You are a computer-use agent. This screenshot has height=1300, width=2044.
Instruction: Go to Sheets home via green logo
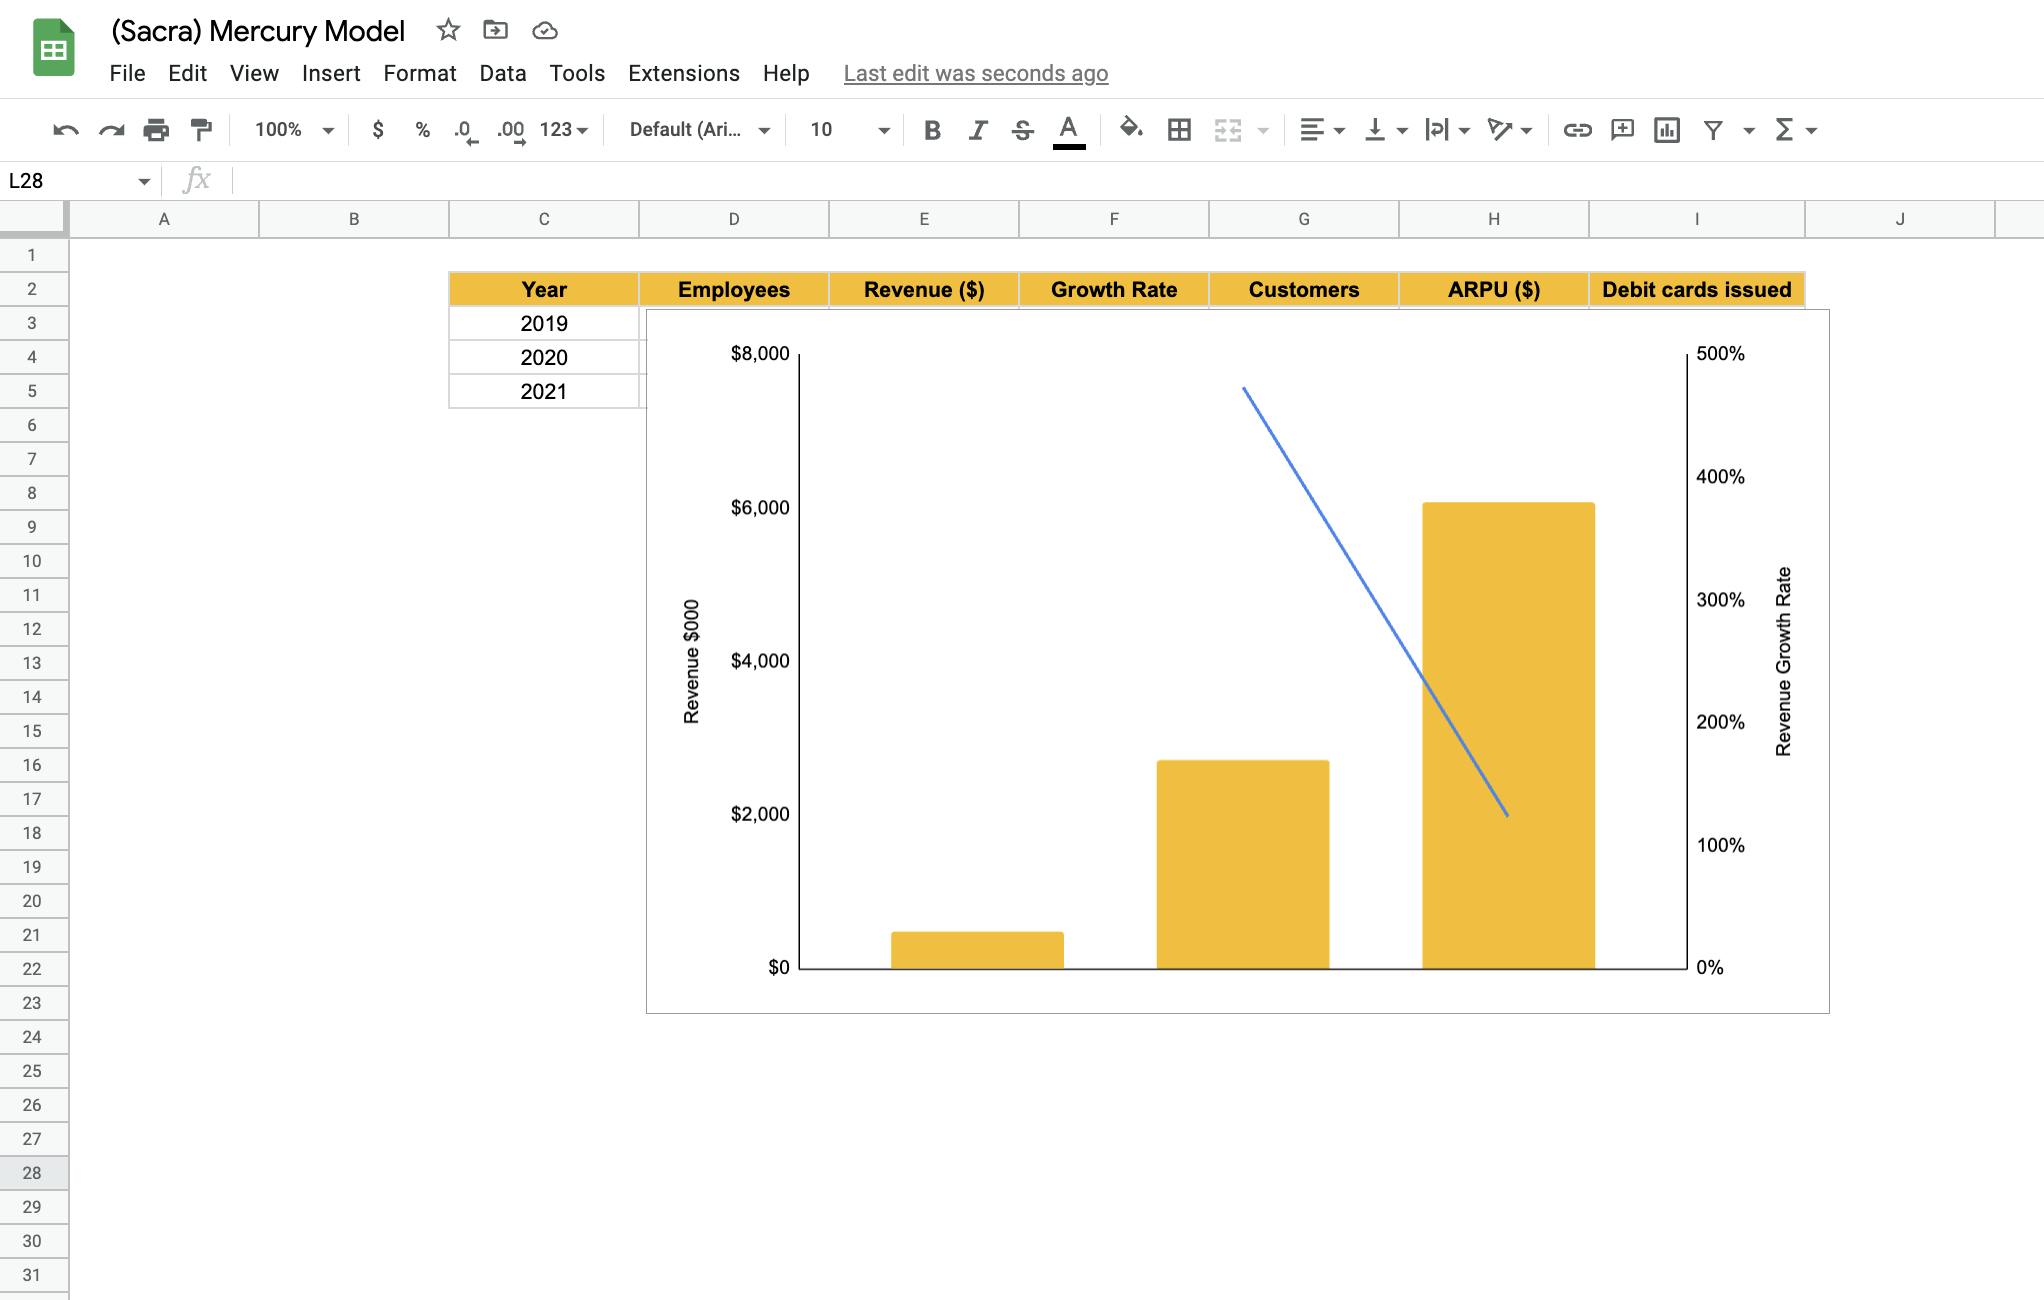(54, 47)
